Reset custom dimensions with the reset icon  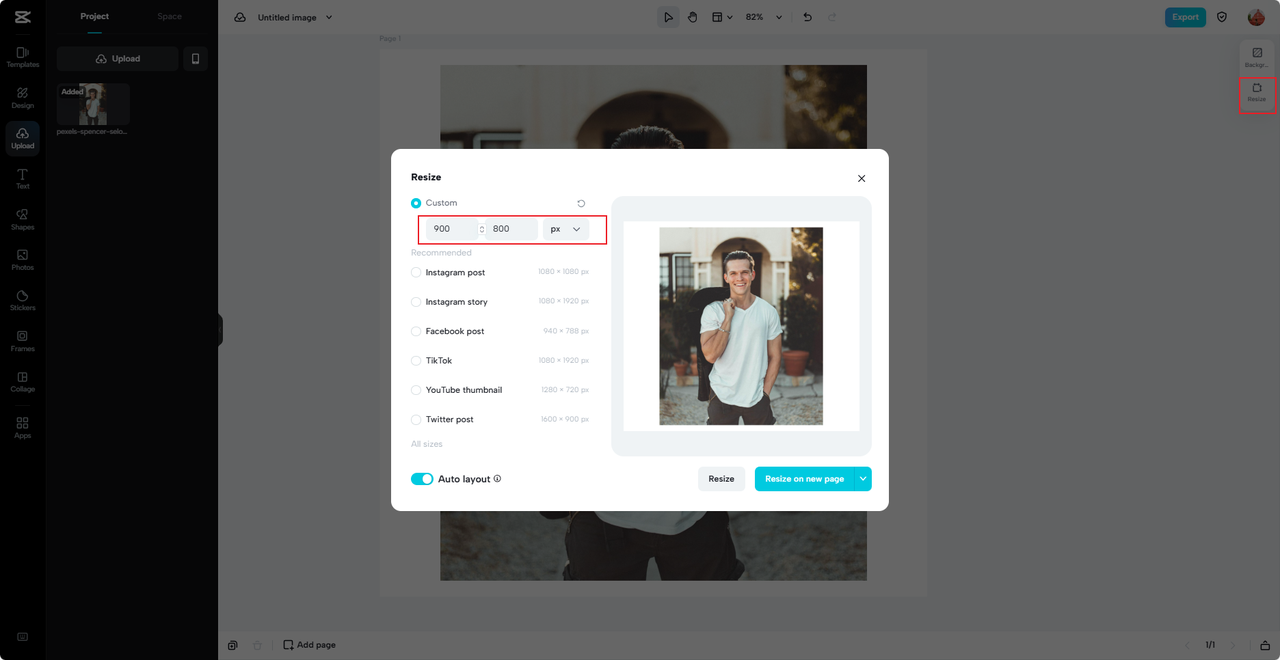click(x=581, y=203)
